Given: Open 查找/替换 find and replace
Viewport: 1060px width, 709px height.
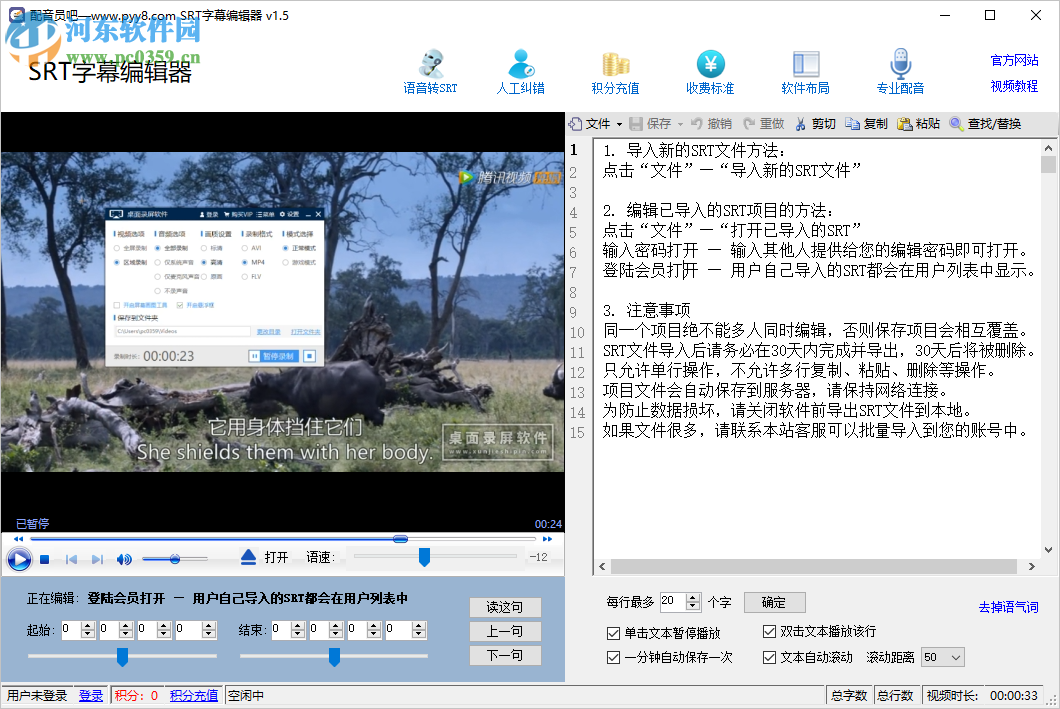Looking at the screenshot, I should tap(986, 124).
